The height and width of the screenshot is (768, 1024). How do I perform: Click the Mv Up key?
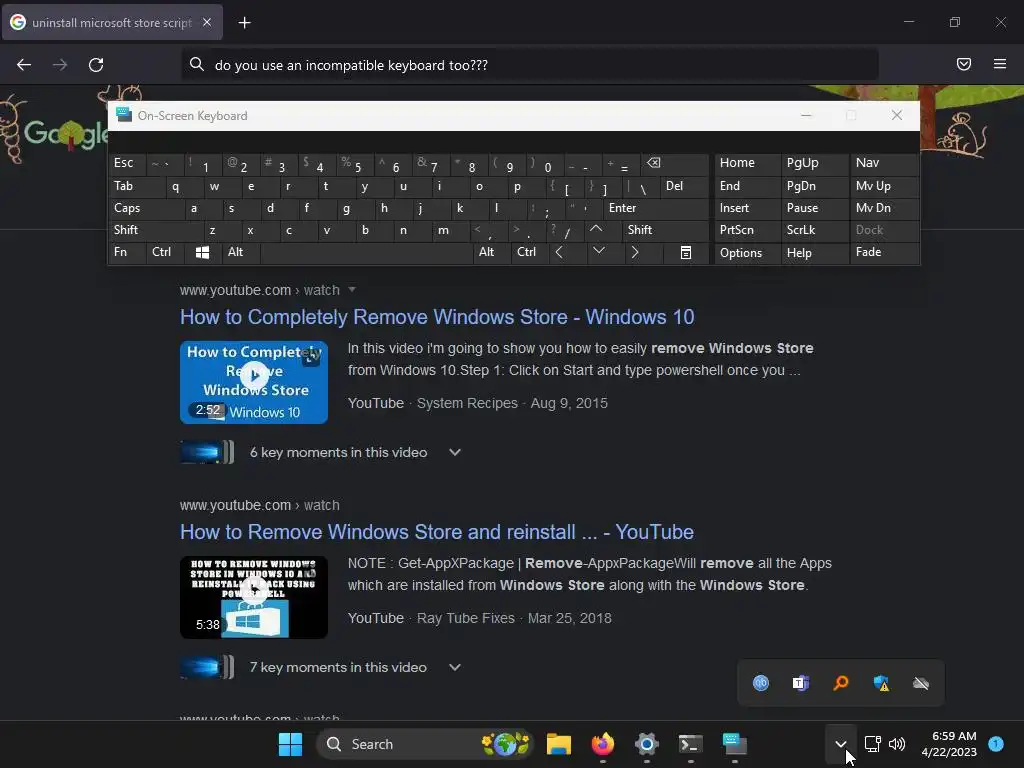coord(884,187)
